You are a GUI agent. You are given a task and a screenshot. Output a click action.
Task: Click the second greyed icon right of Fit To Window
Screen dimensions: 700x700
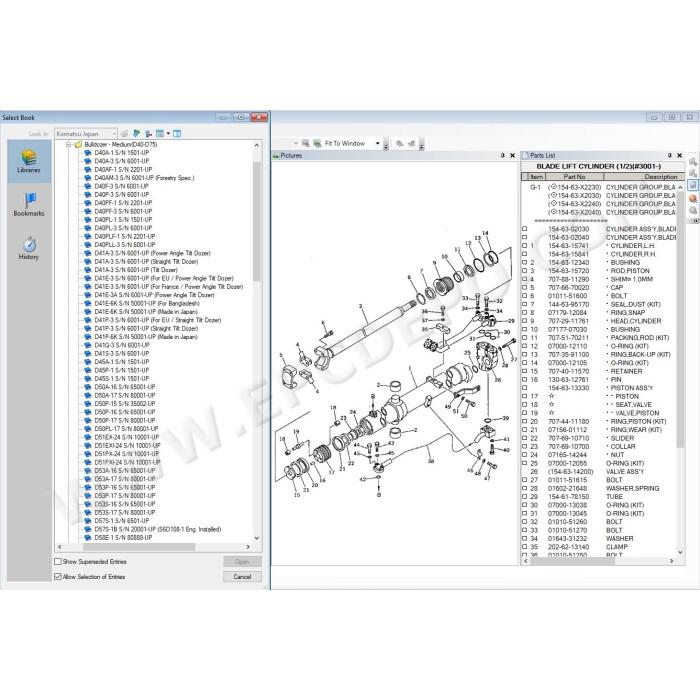pos(411,143)
